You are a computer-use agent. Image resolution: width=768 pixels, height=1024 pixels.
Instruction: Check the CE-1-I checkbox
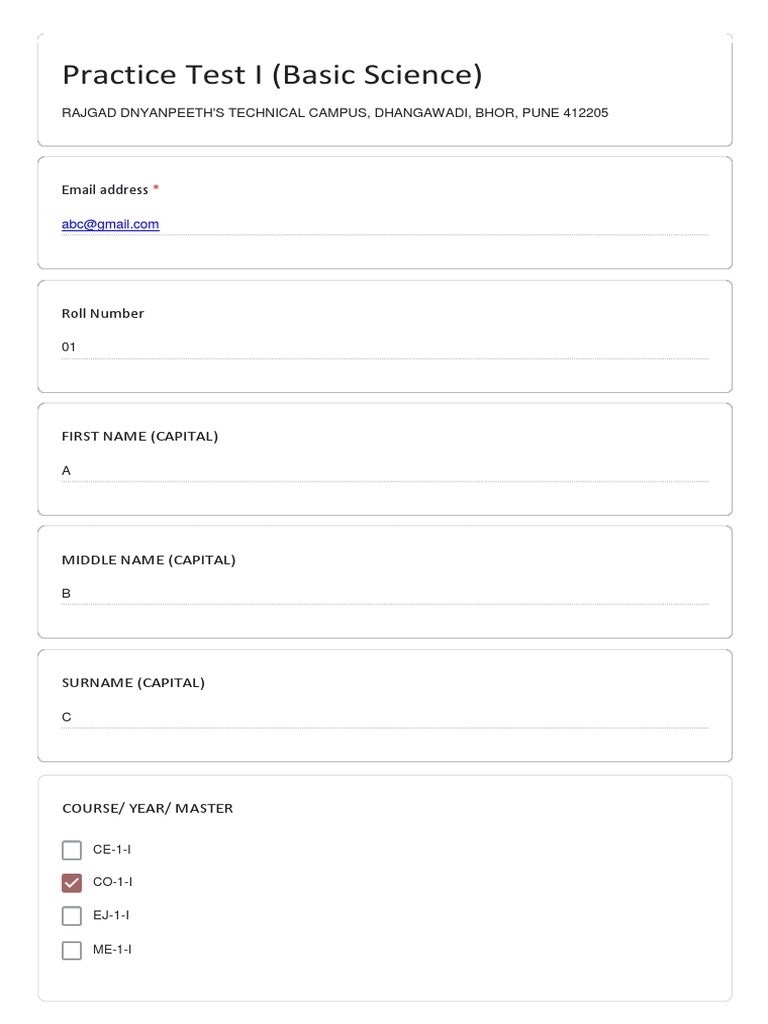(x=71, y=850)
